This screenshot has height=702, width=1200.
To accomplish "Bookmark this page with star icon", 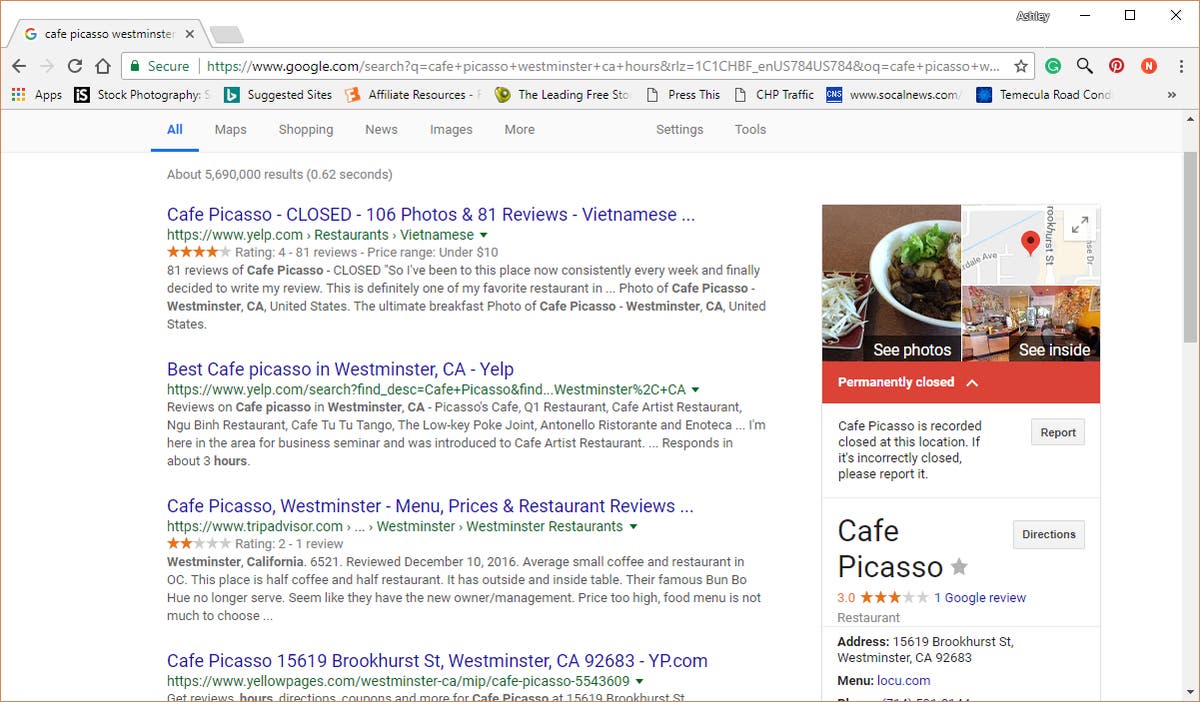I will pyautogui.click(x=1021, y=66).
